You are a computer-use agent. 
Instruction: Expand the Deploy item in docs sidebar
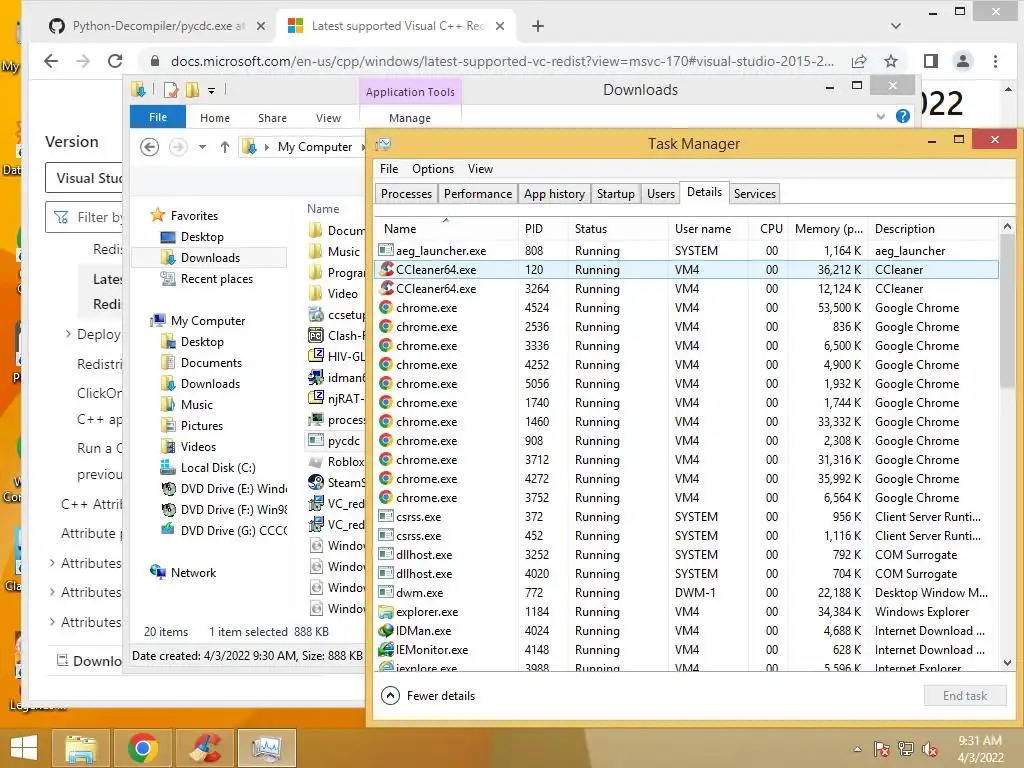pos(68,334)
